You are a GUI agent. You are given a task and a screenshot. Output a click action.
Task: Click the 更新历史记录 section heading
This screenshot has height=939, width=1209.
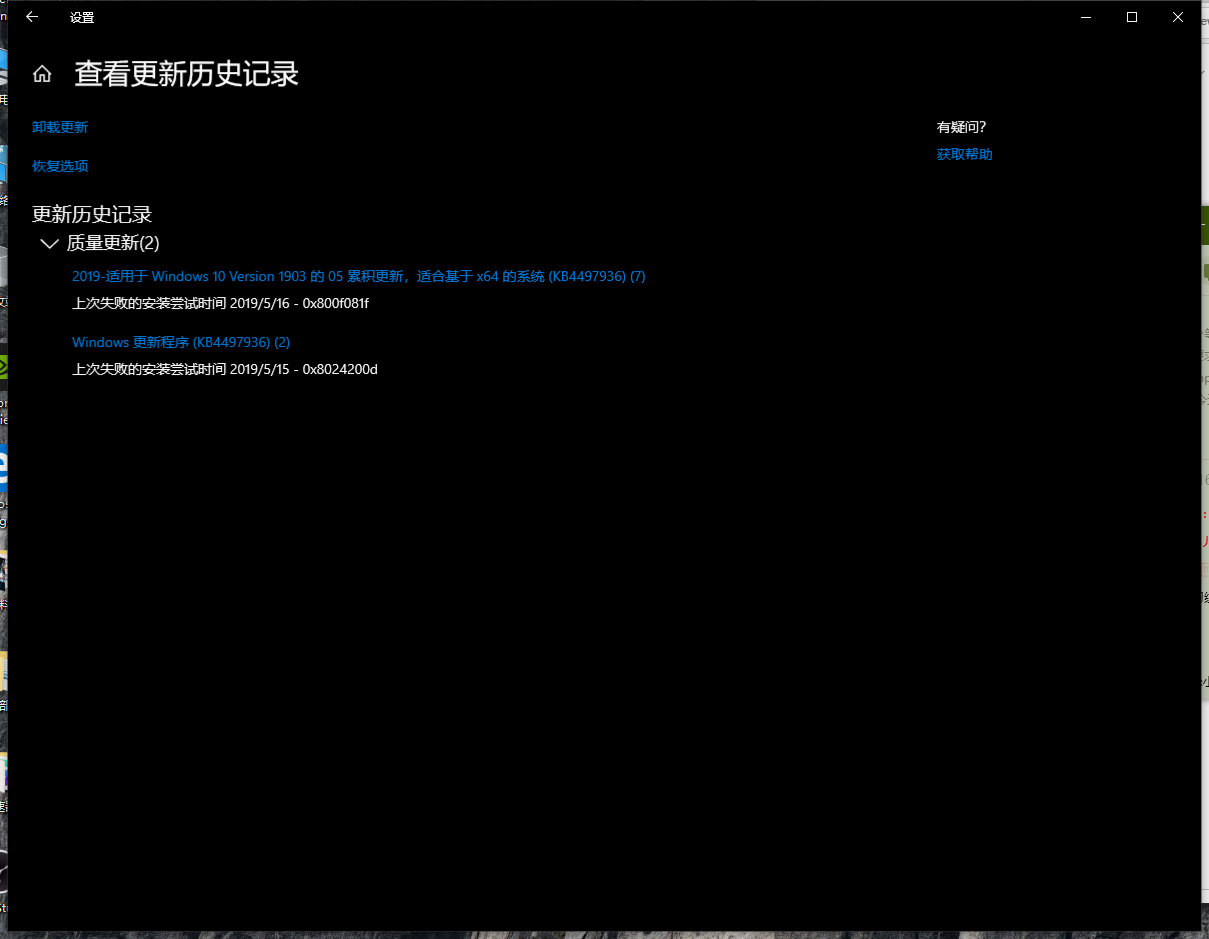click(x=92, y=214)
